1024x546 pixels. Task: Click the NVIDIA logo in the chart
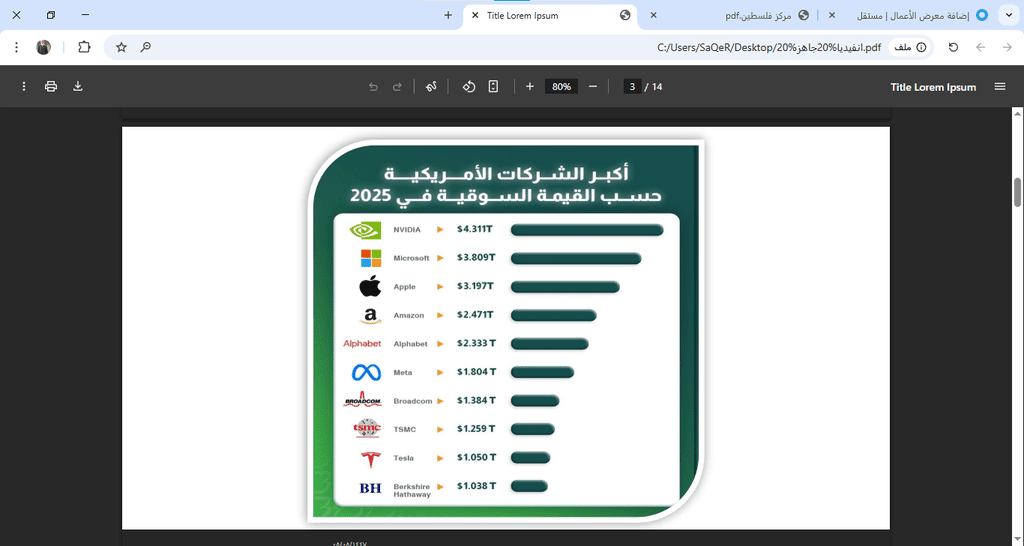click(365, 230)
